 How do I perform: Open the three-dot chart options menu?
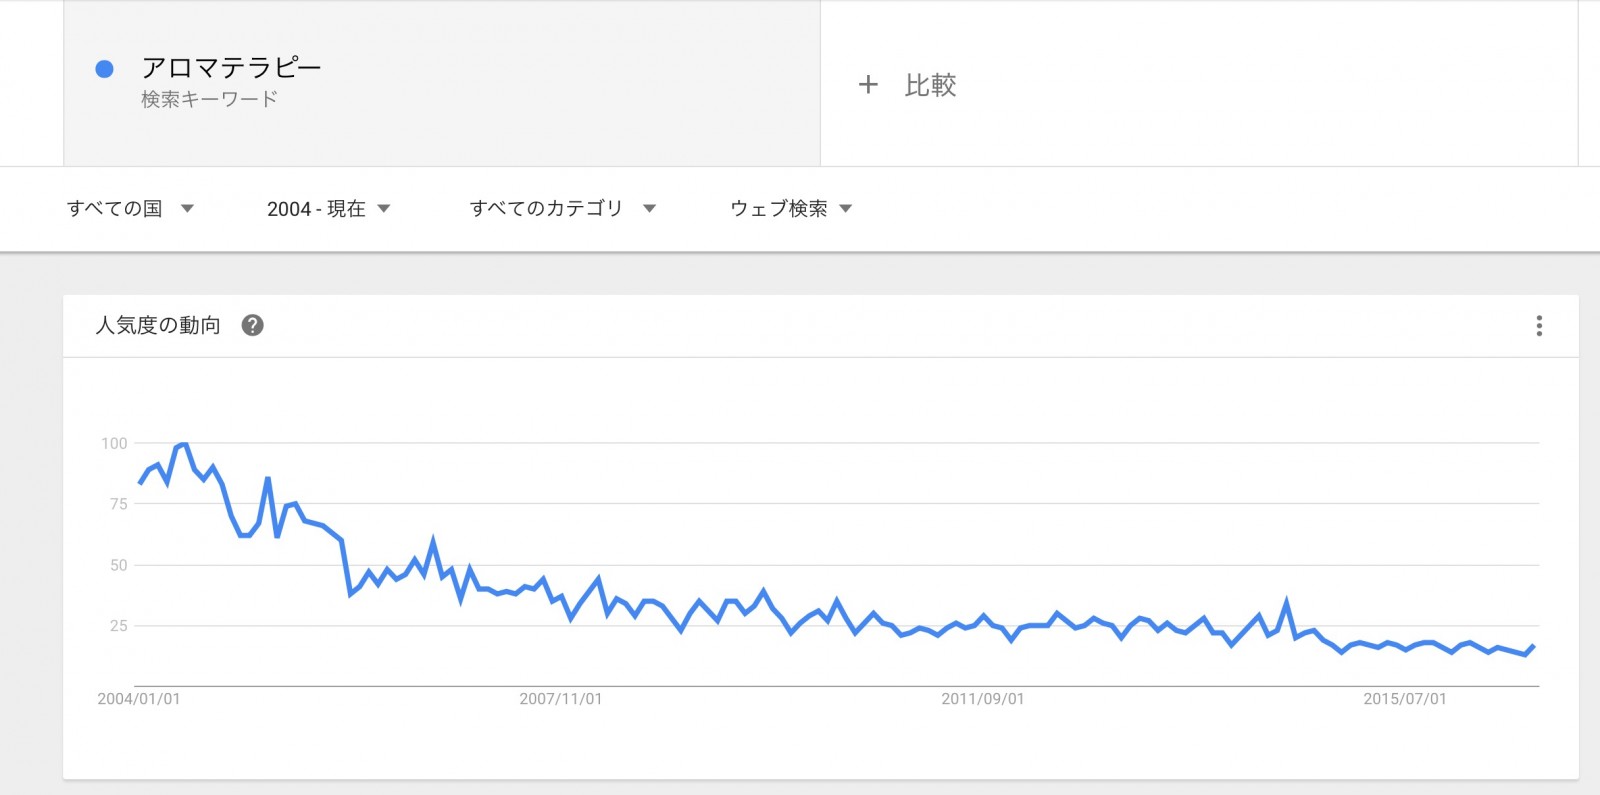(1539, 325)
